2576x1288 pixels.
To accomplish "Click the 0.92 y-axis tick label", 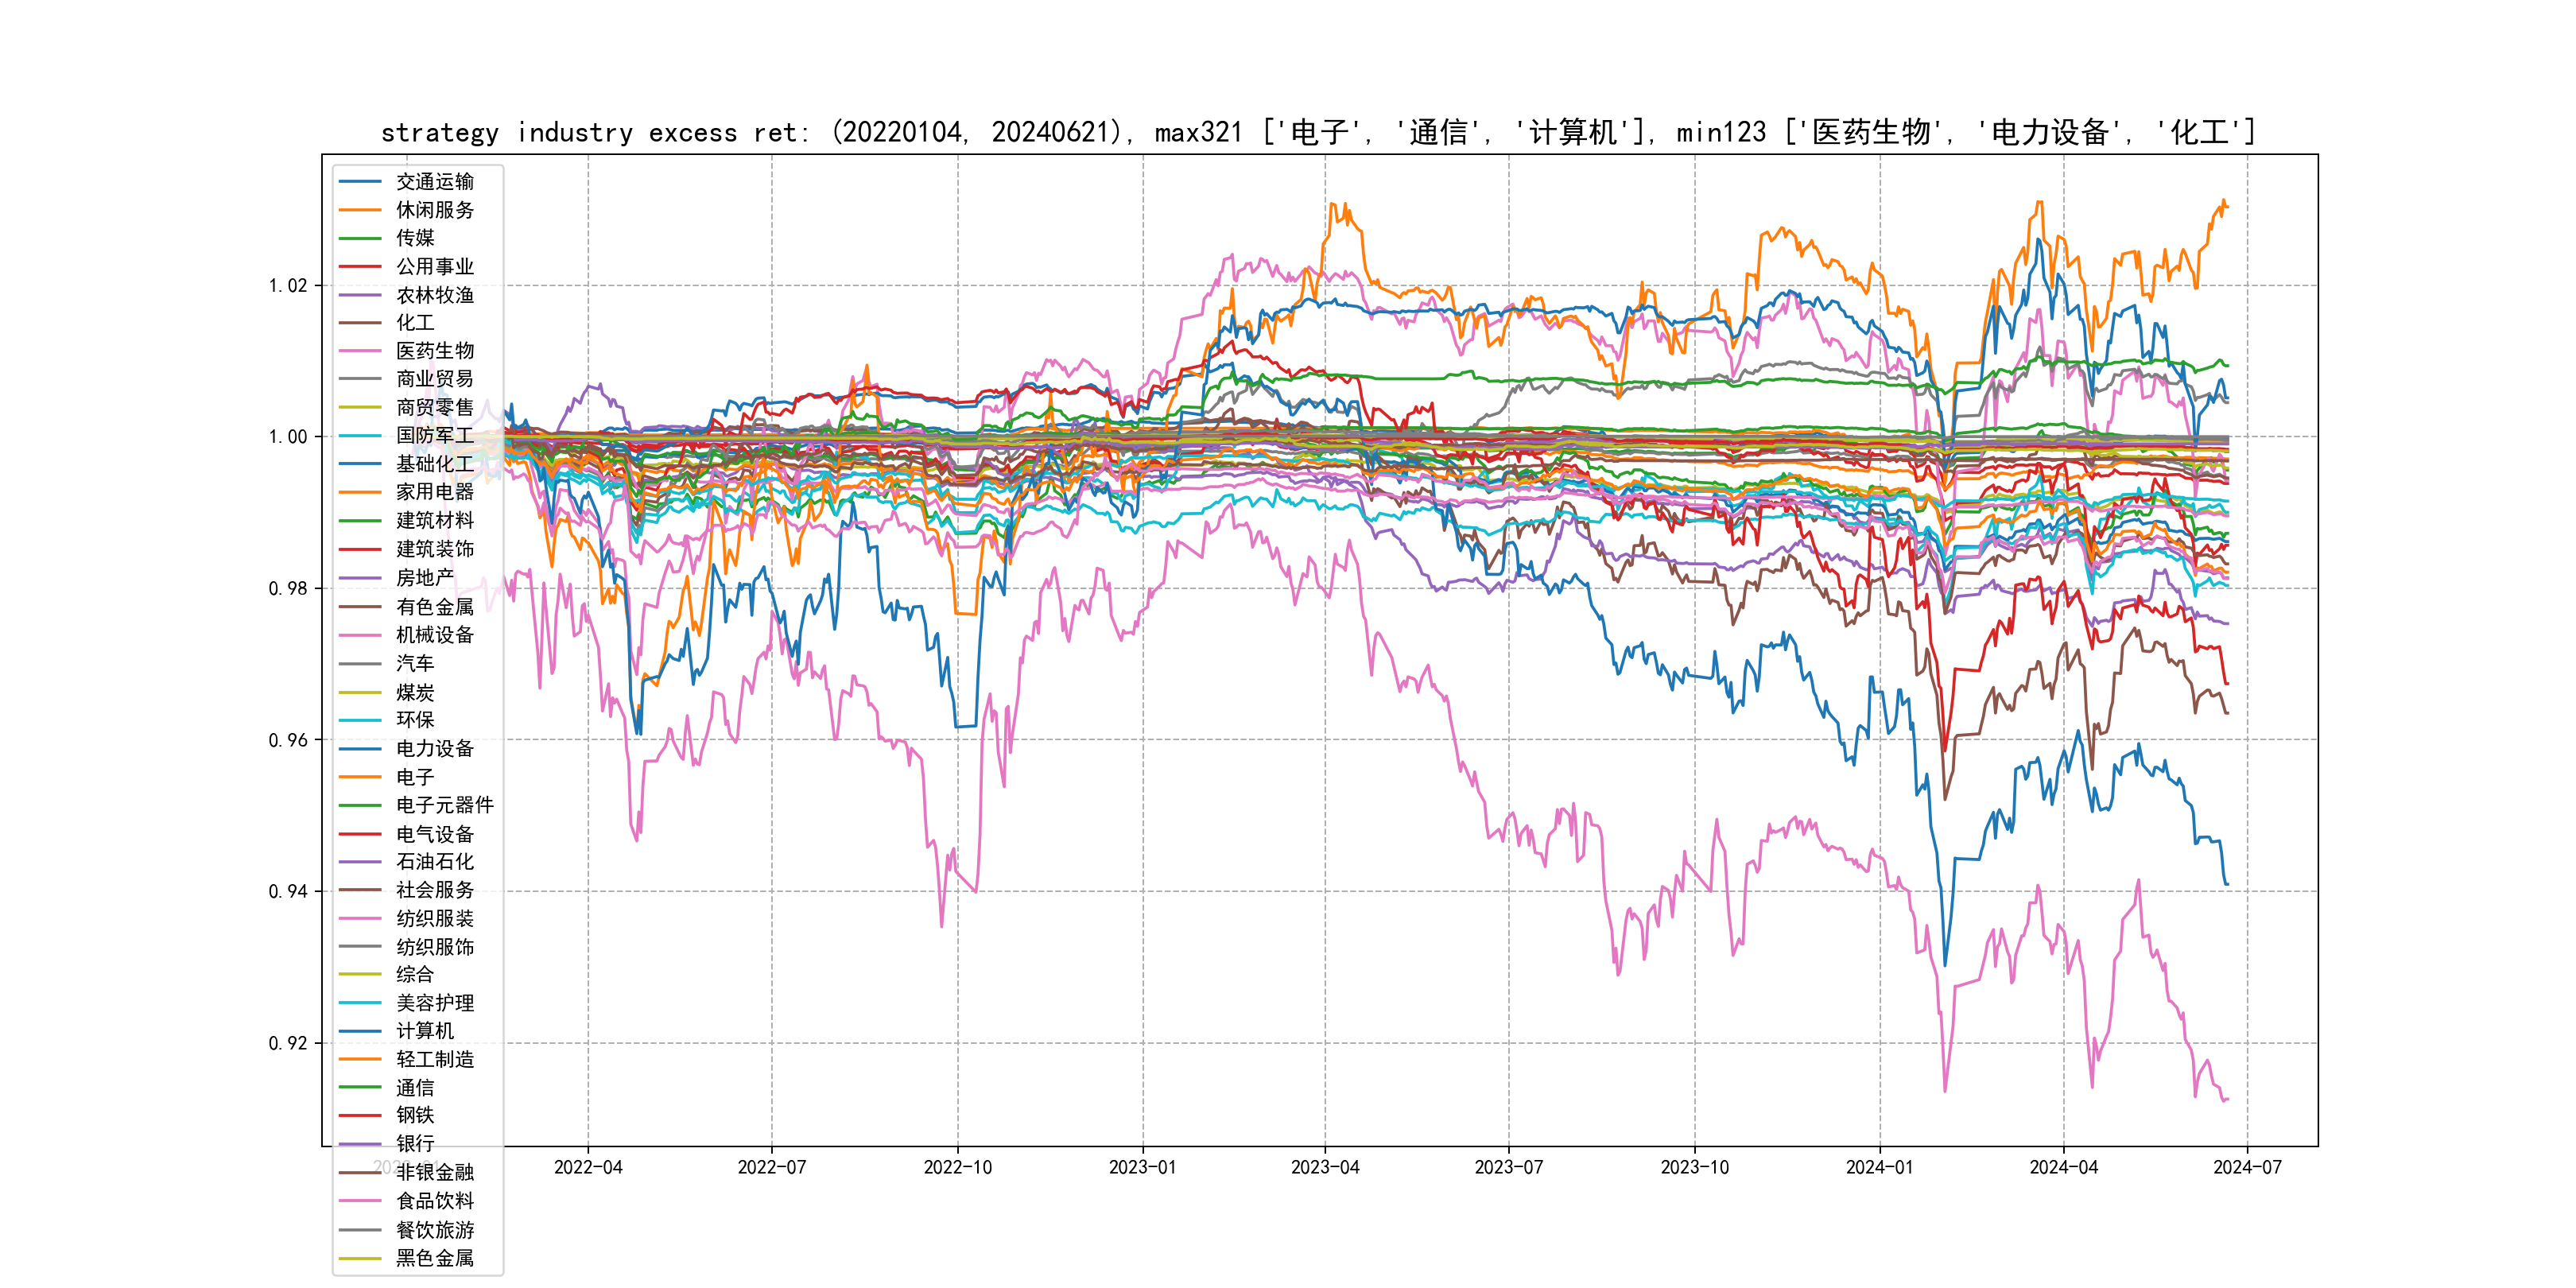I will (288, 1043).
